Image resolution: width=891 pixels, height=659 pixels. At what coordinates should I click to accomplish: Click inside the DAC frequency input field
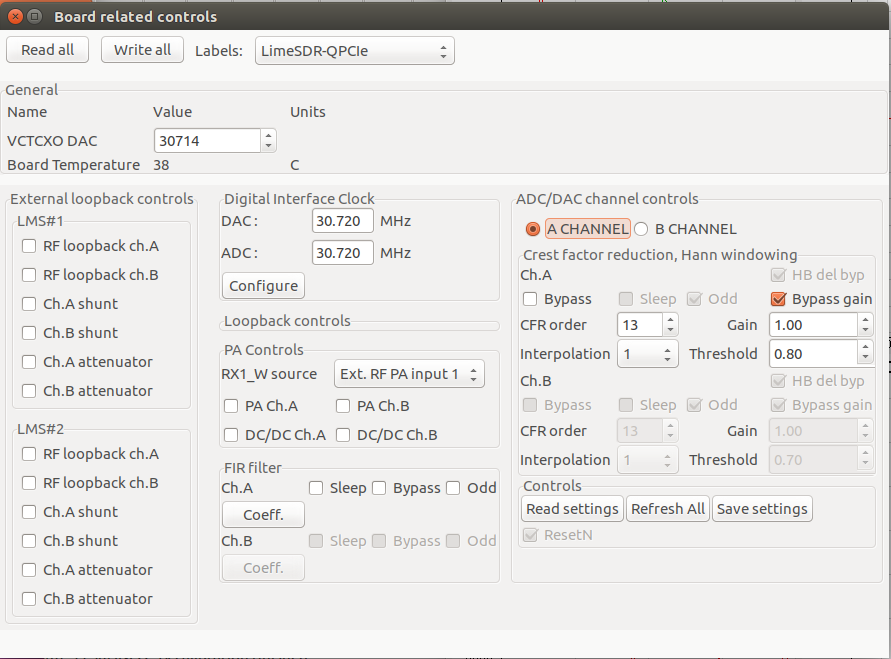pyautogui.click(x=343, y=221)
